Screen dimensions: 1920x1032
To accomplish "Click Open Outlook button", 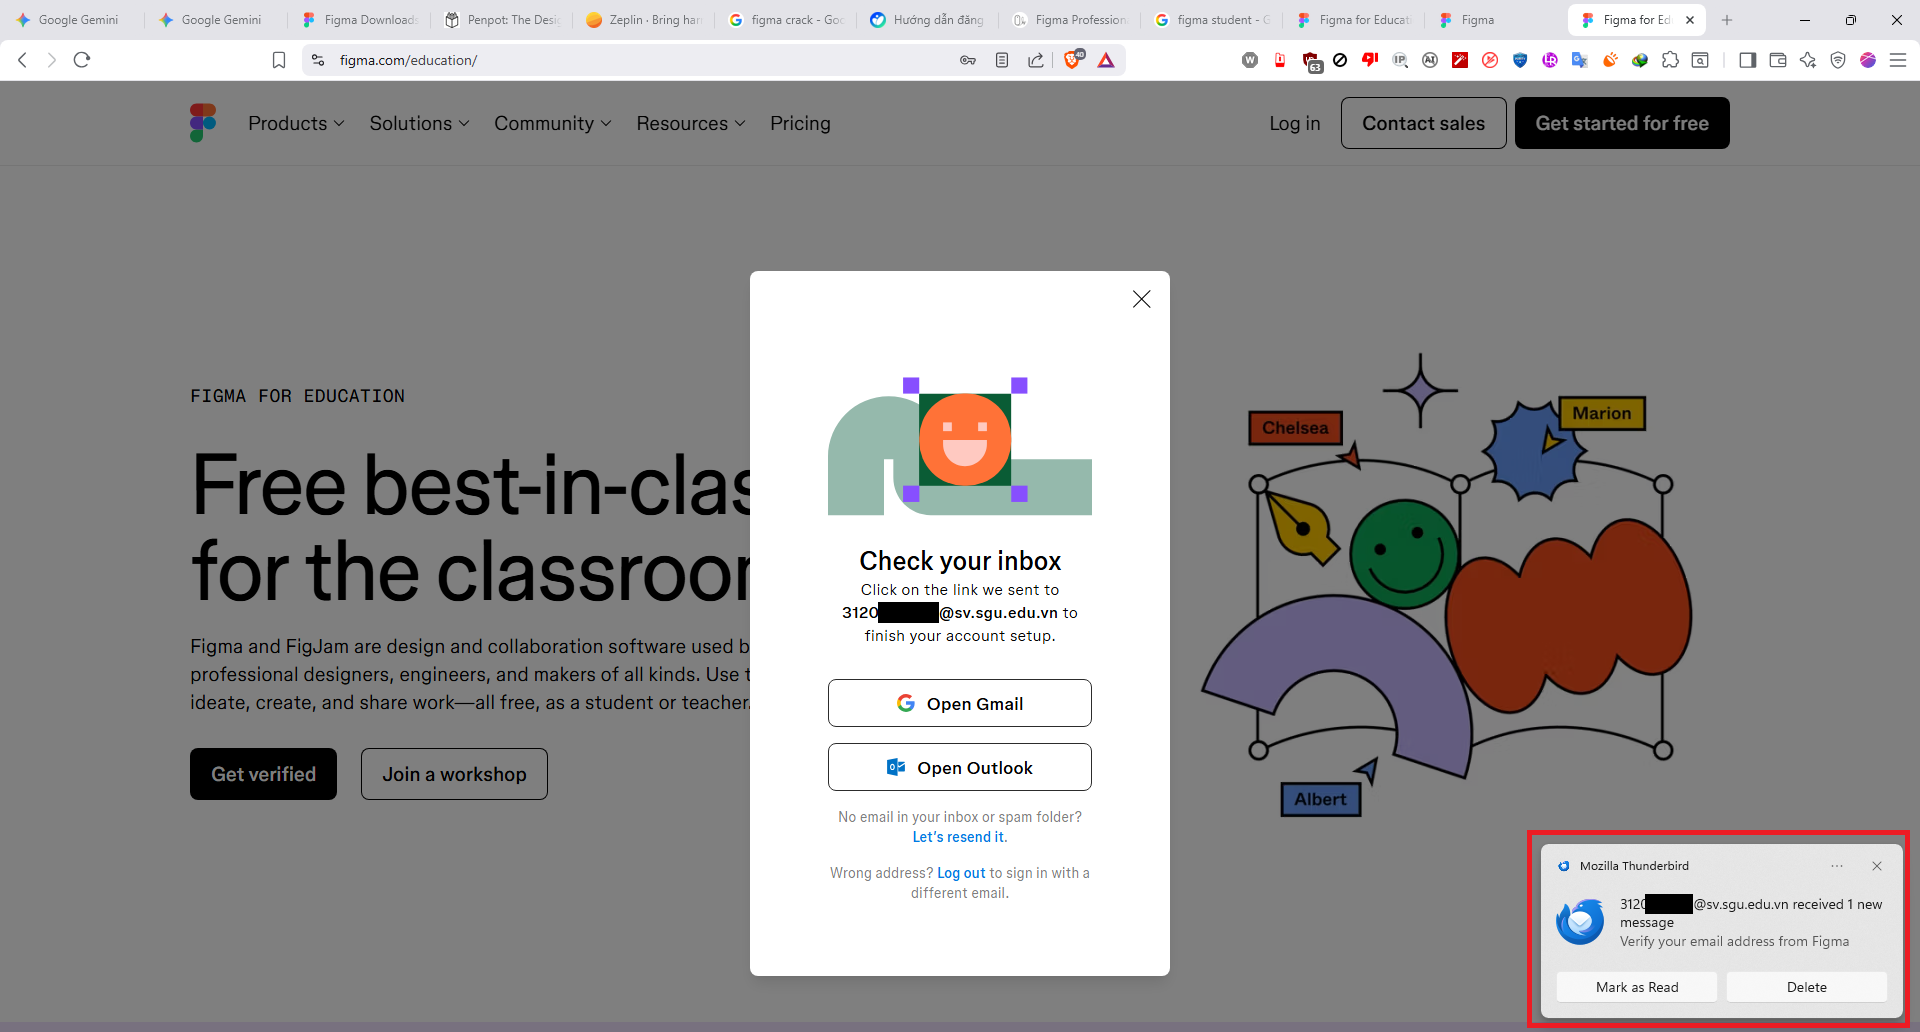I will pos(960,767).
